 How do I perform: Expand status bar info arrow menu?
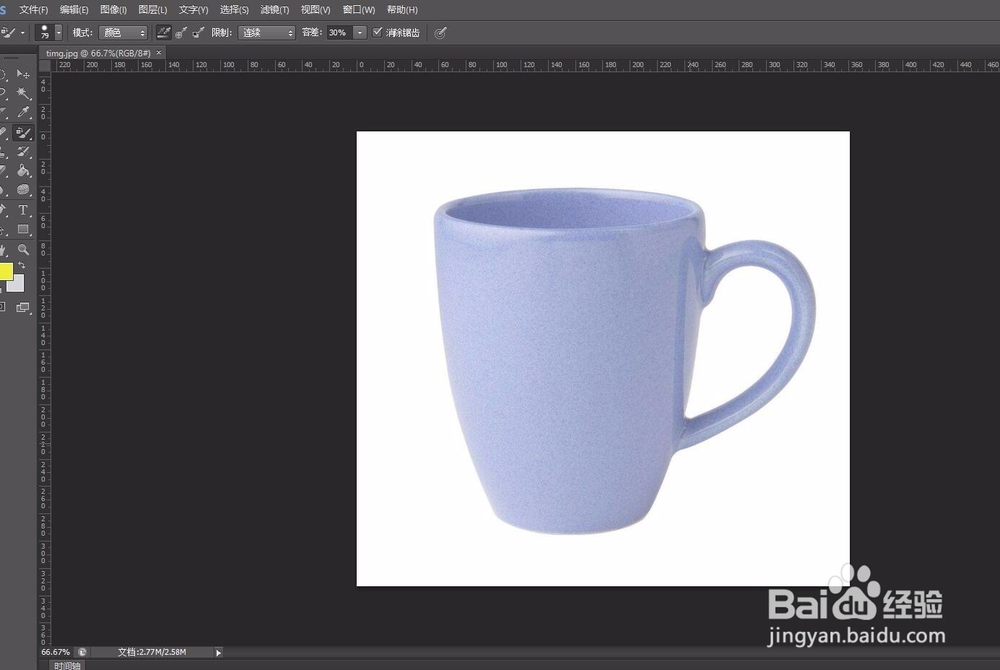click(218, 652)
